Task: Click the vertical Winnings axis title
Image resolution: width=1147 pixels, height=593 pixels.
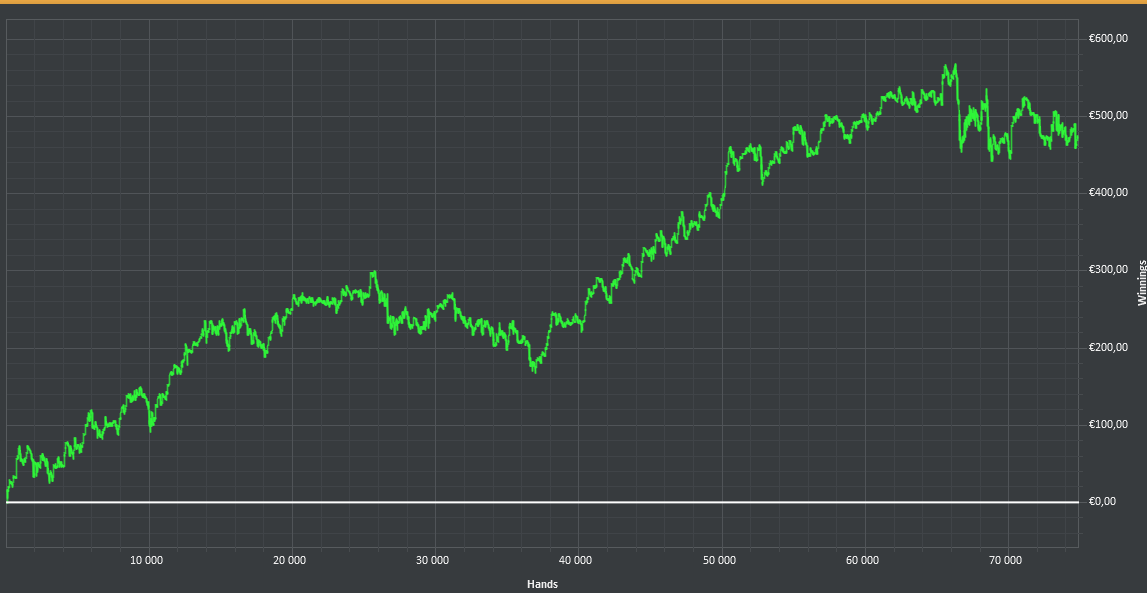Action: (x=1140, y=282)
